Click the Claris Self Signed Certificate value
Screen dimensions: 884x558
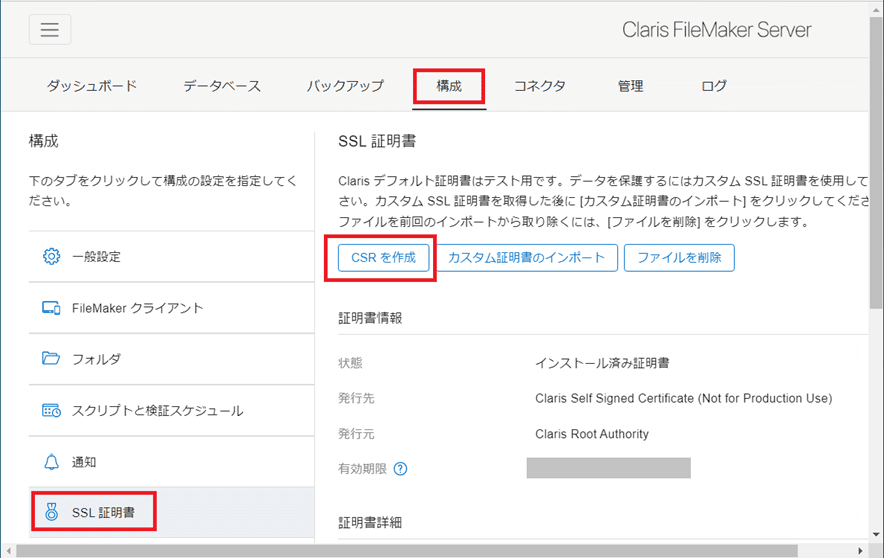pyautogui.click(x=683, y=398)
